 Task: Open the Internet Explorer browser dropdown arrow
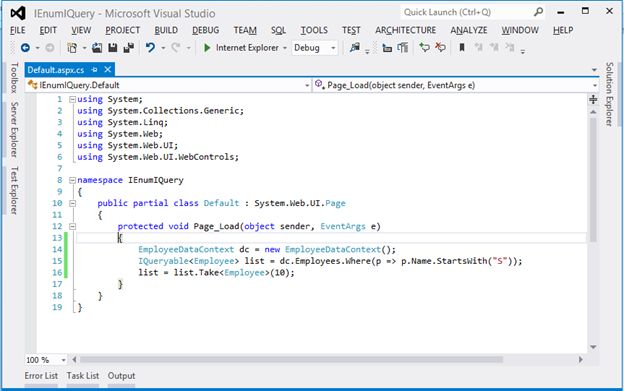pos(285,48)
